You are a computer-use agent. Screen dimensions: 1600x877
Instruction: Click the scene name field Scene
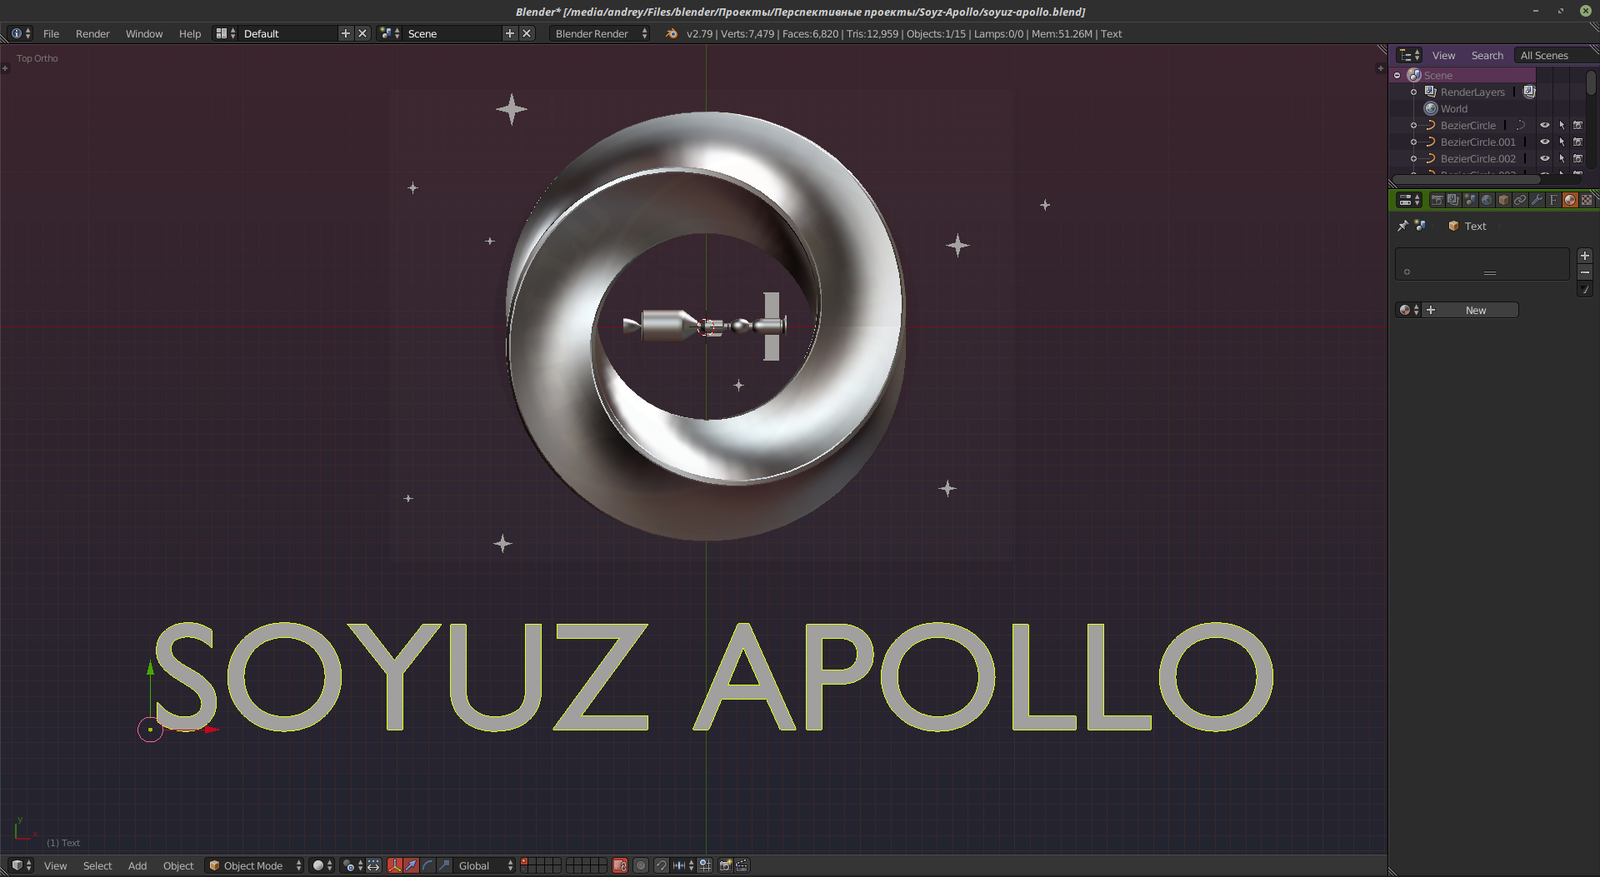[x=453, y=33]
